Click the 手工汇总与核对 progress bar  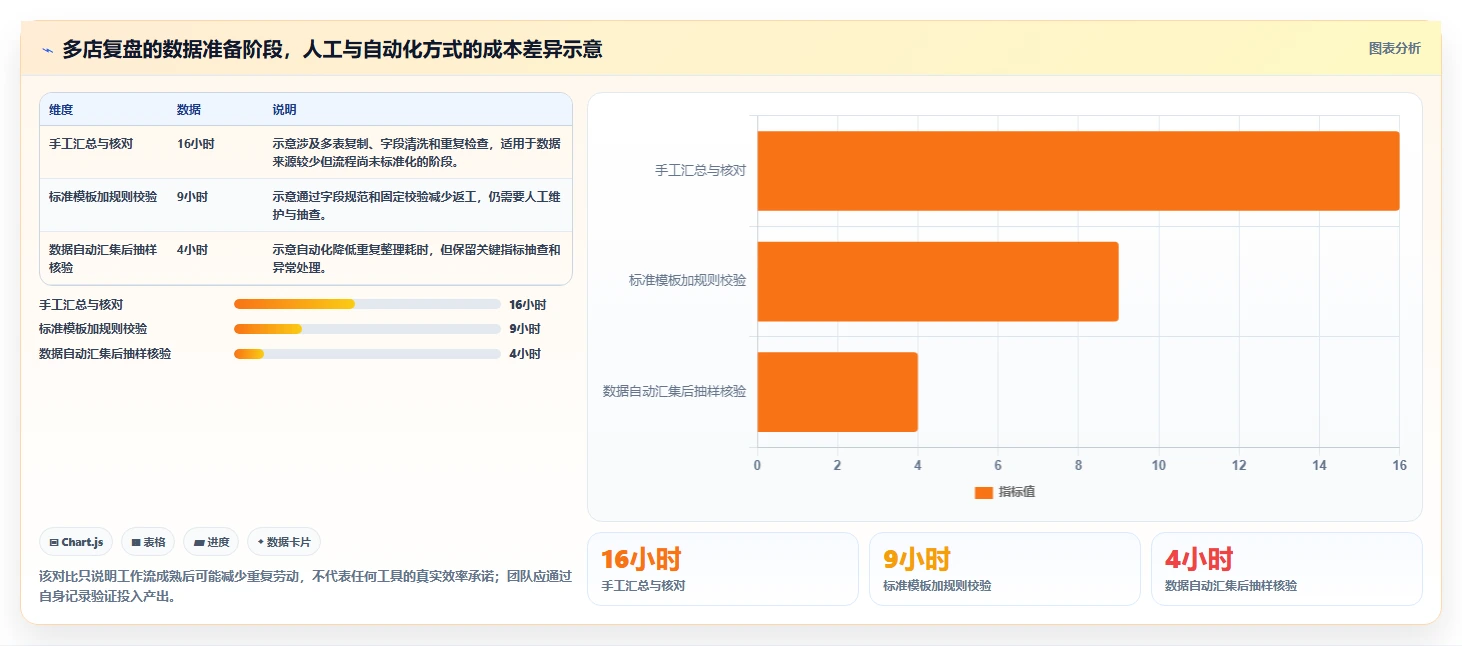[367, 304]
